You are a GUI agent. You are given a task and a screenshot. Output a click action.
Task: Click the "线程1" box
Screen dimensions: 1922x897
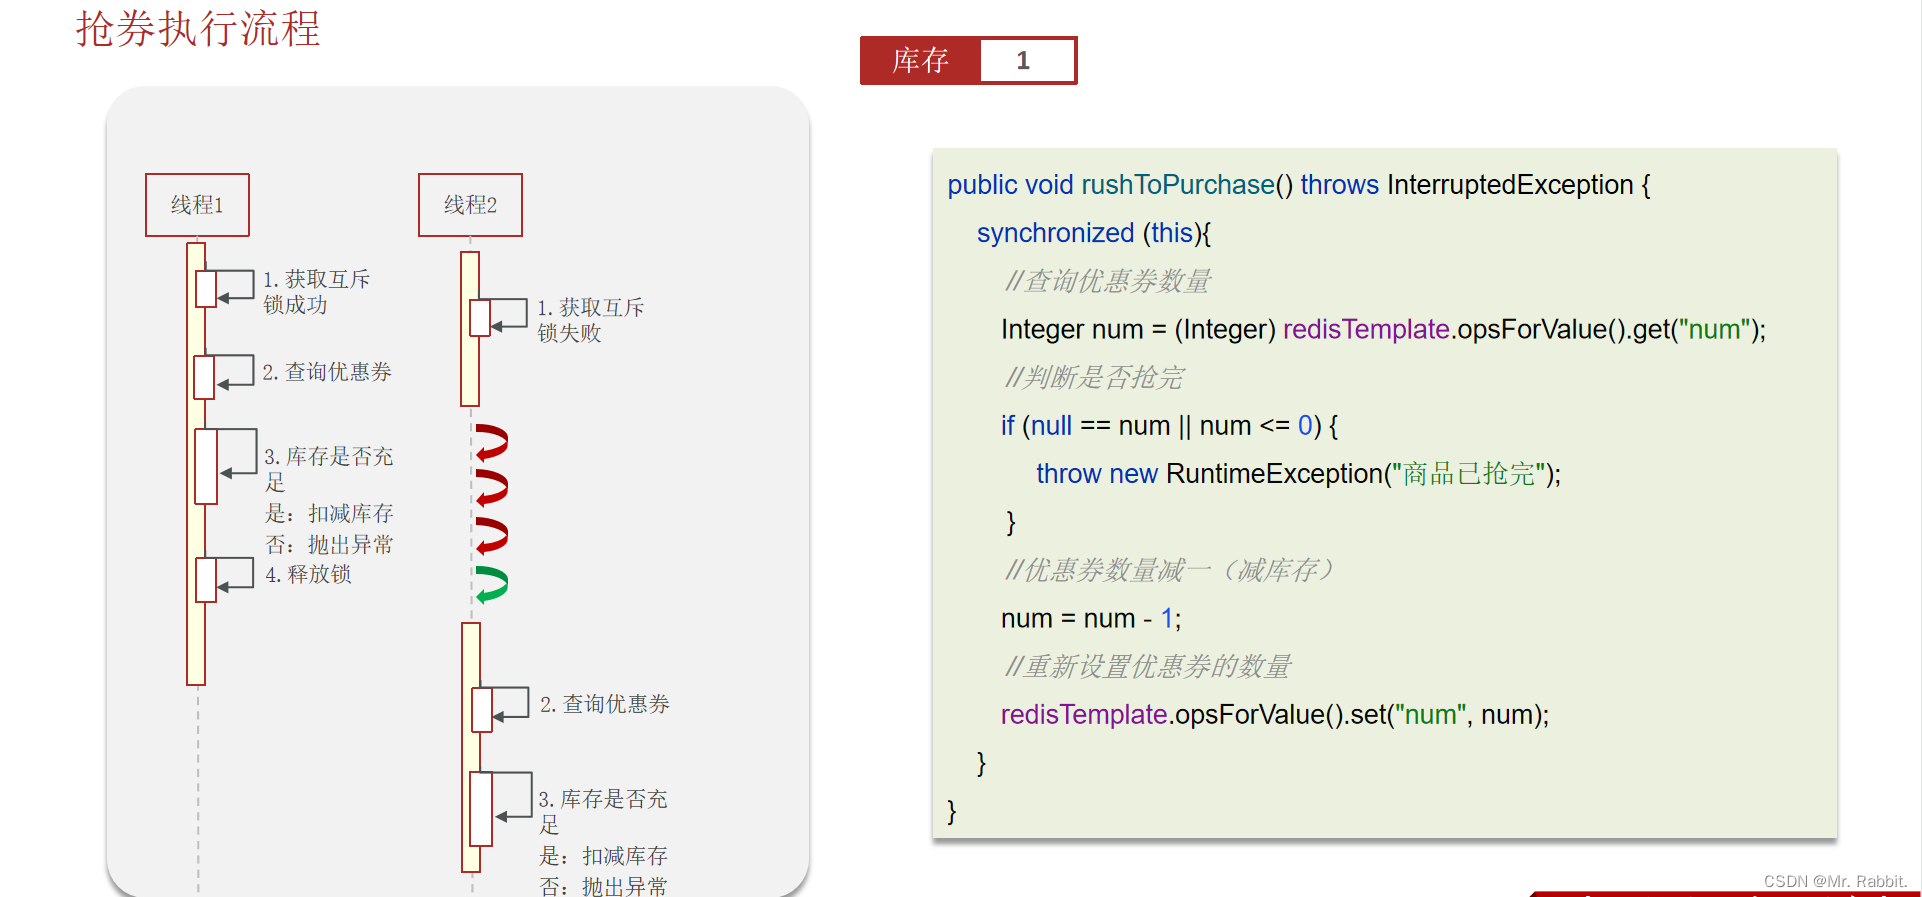197,205
